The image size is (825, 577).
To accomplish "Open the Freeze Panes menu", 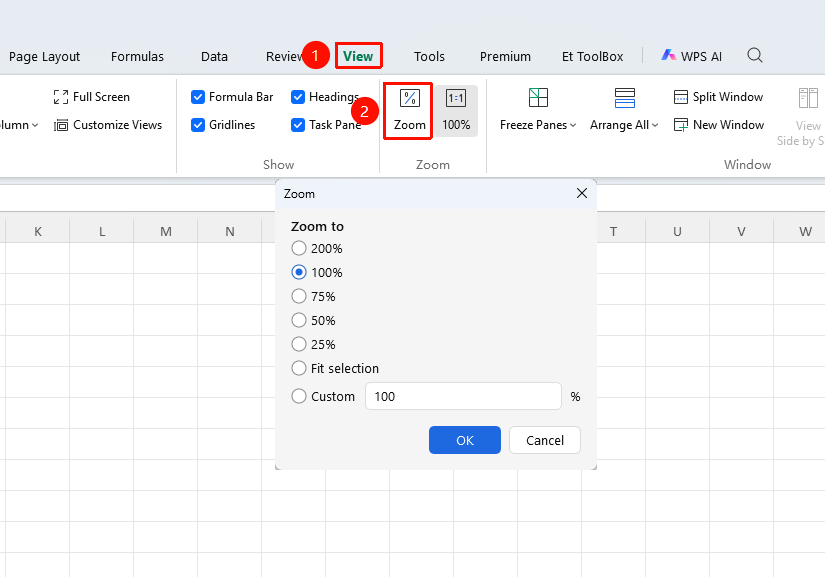I will 538,110.
